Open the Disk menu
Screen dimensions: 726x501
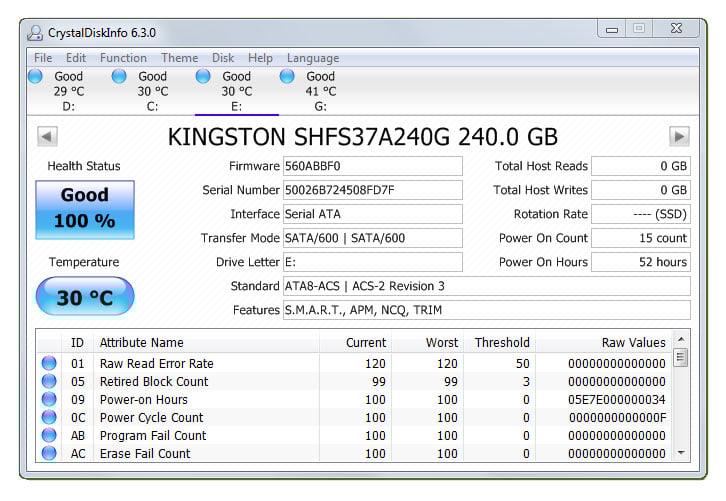223,58
